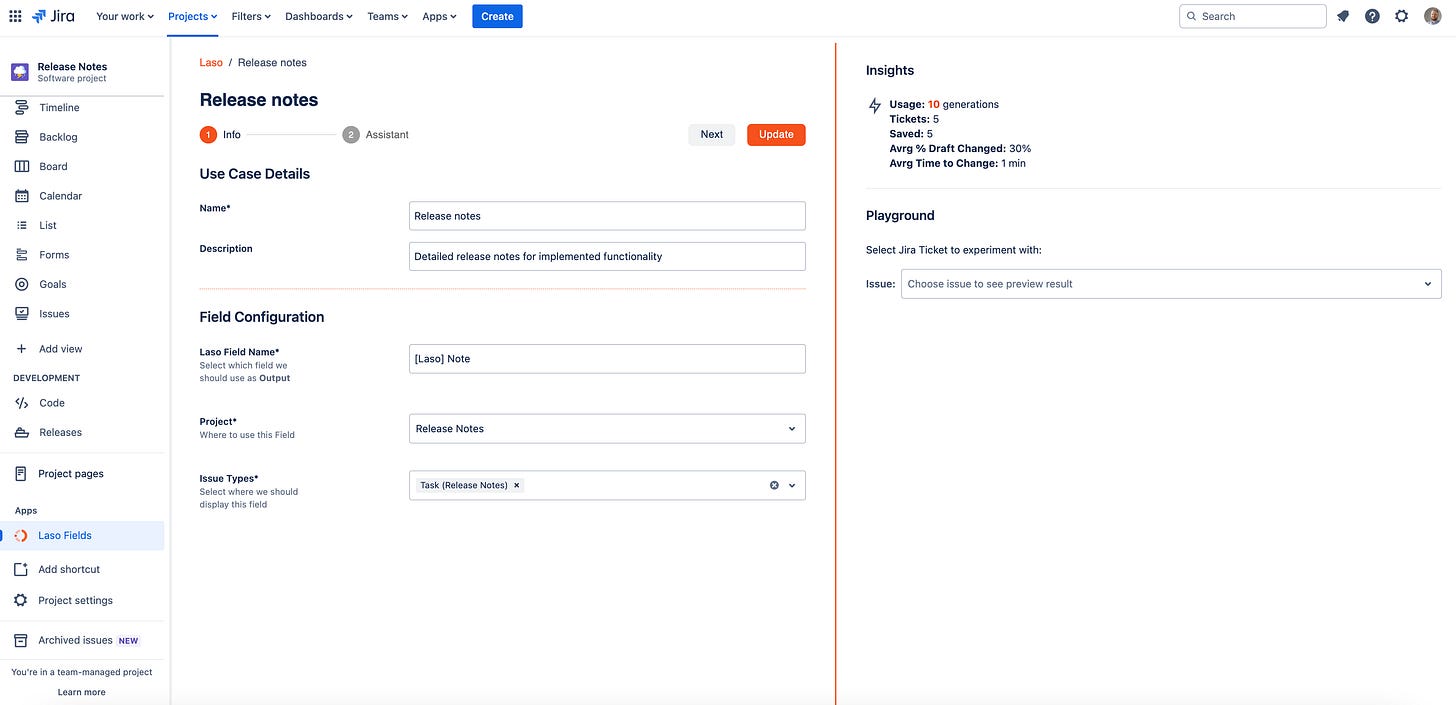Viewport: 1456px width, 705px height.
Task: Open the Laso breadcrumb link
Action: [211, 62]
